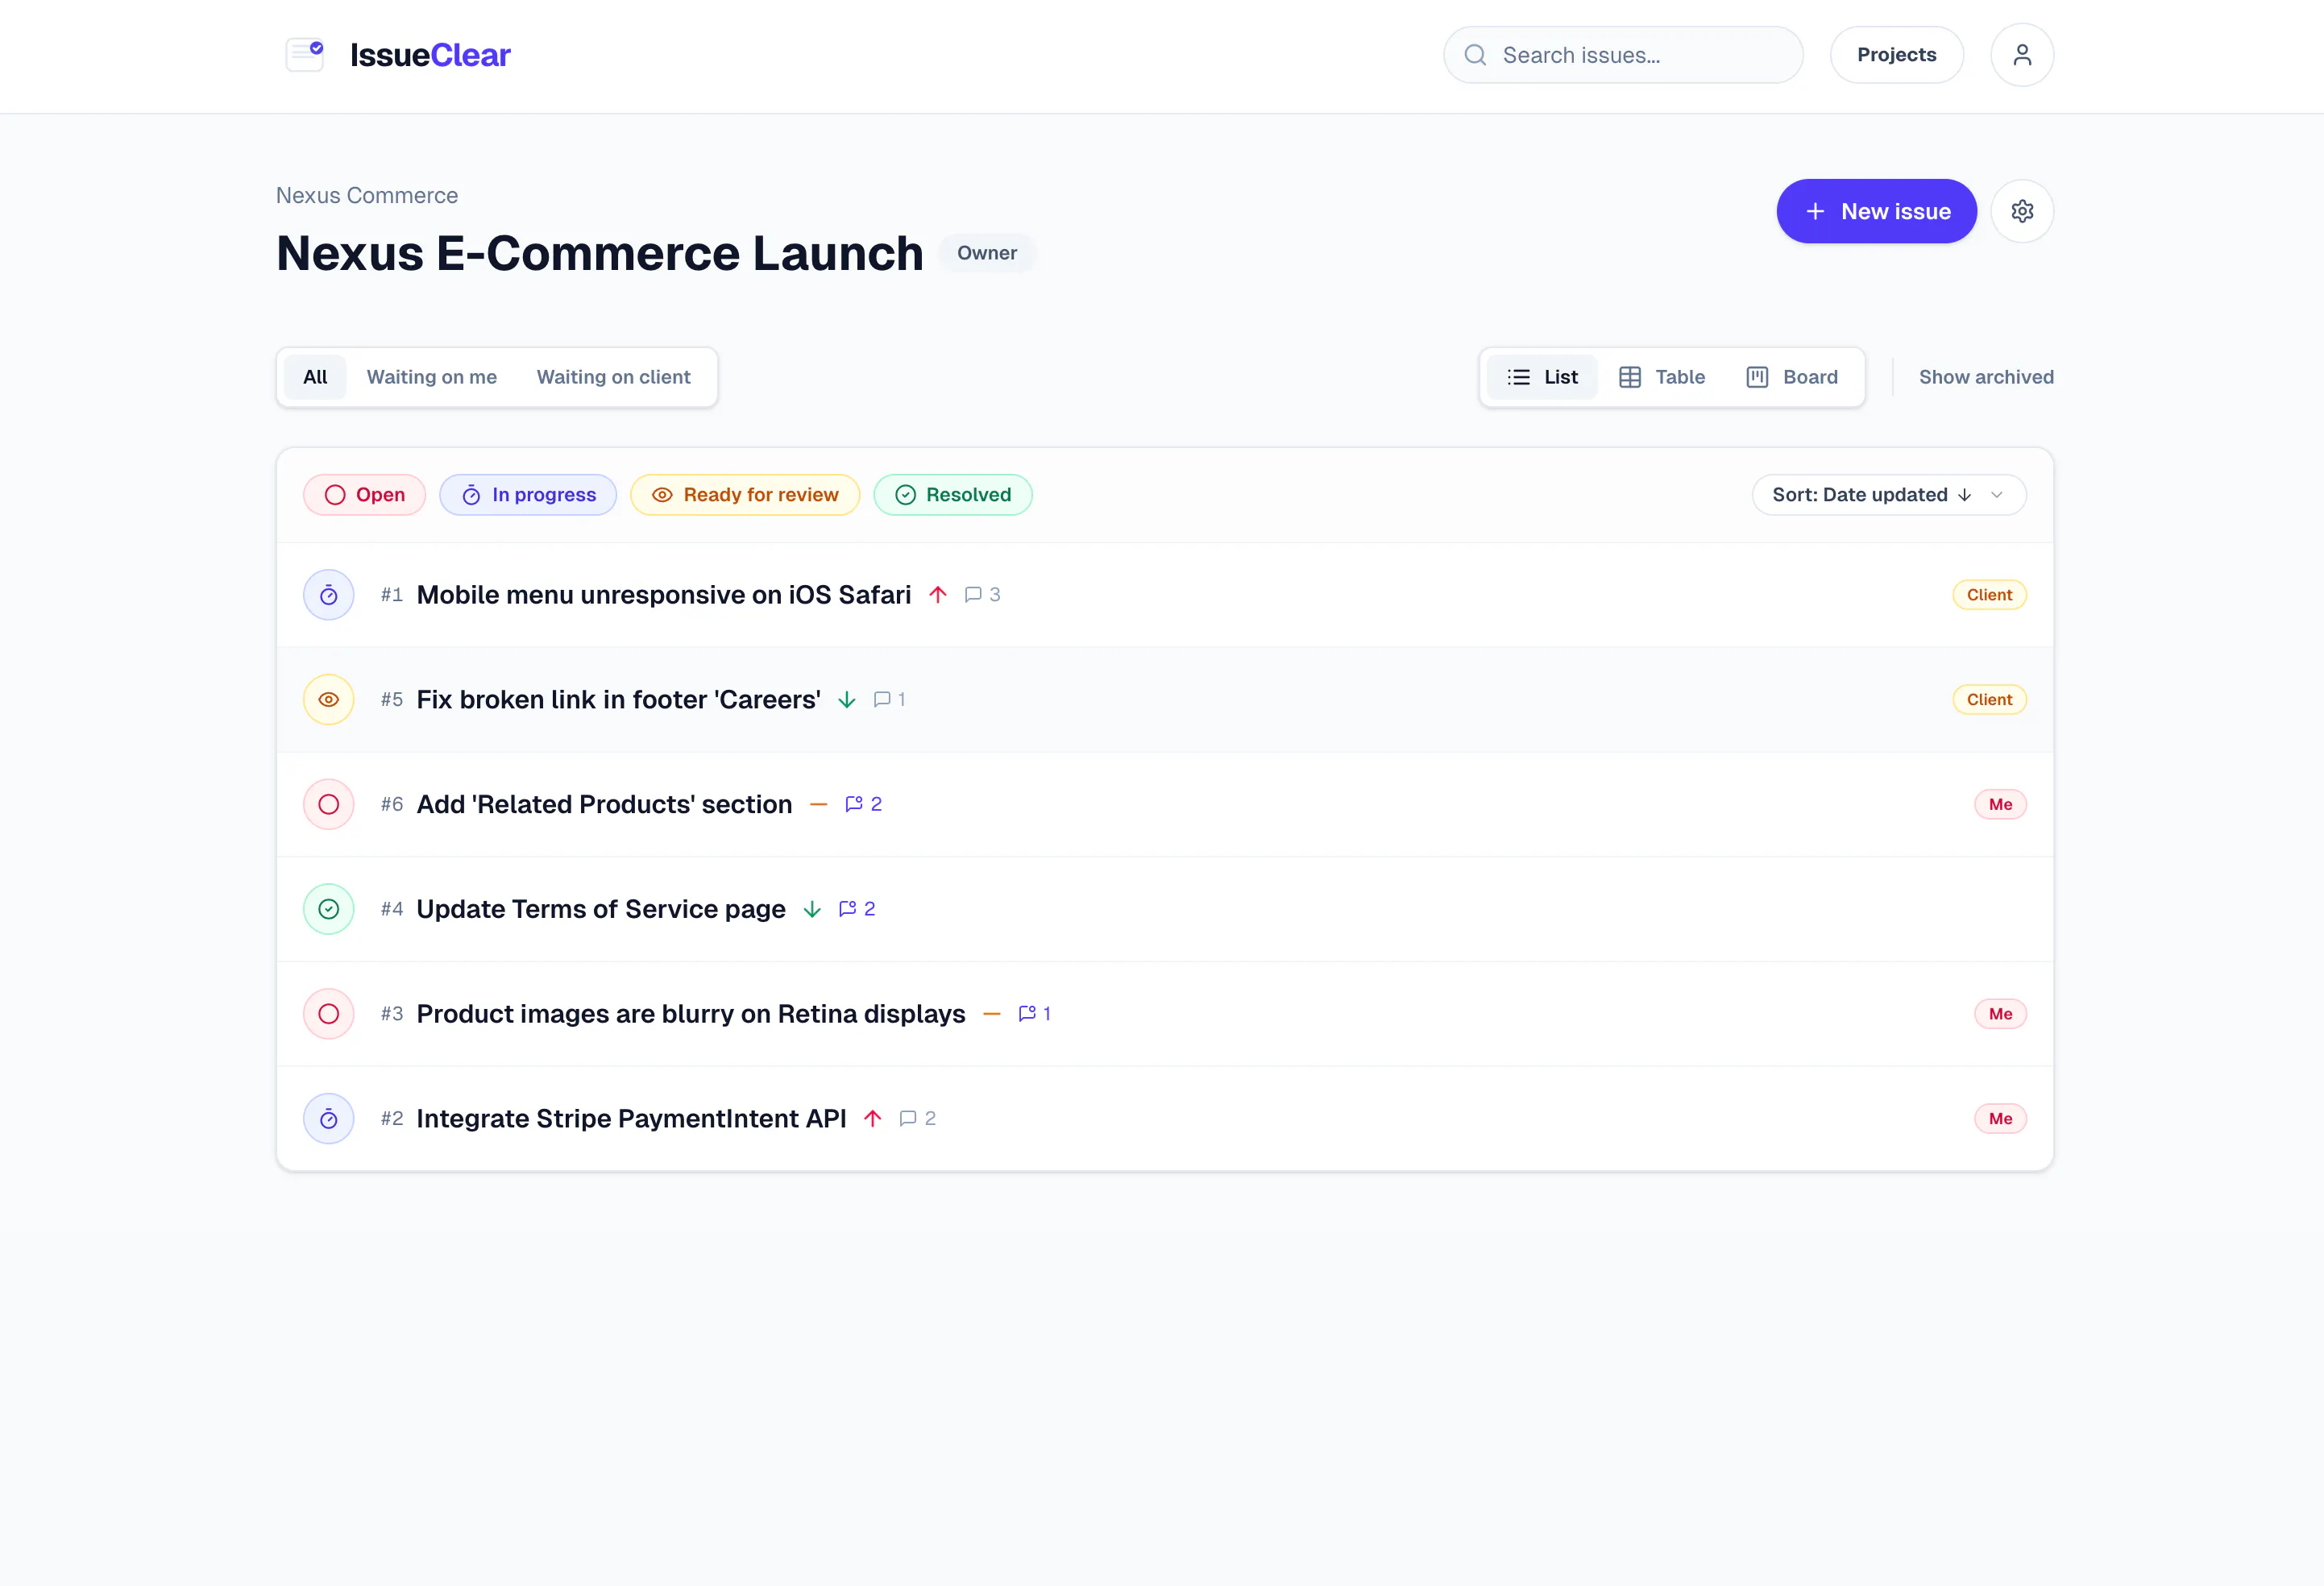Click low priority arrow on footer Careers issue
Viewport: 2324px width, 1586px height.
tap(846, 700)
